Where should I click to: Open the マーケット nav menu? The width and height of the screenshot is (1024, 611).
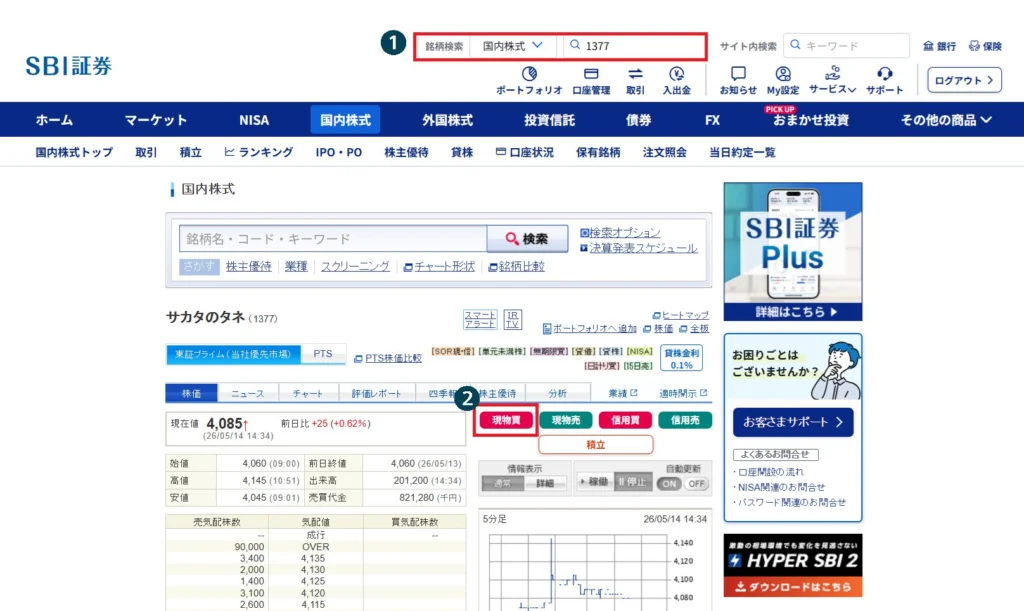pos(155,119)
